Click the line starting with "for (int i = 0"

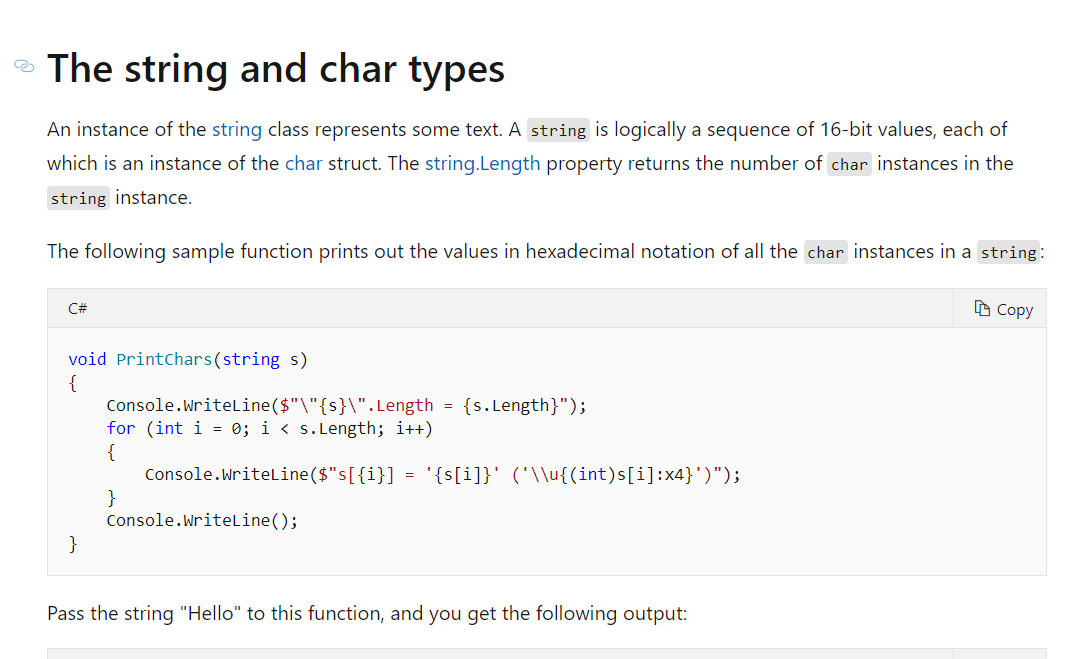click(269, 428)
